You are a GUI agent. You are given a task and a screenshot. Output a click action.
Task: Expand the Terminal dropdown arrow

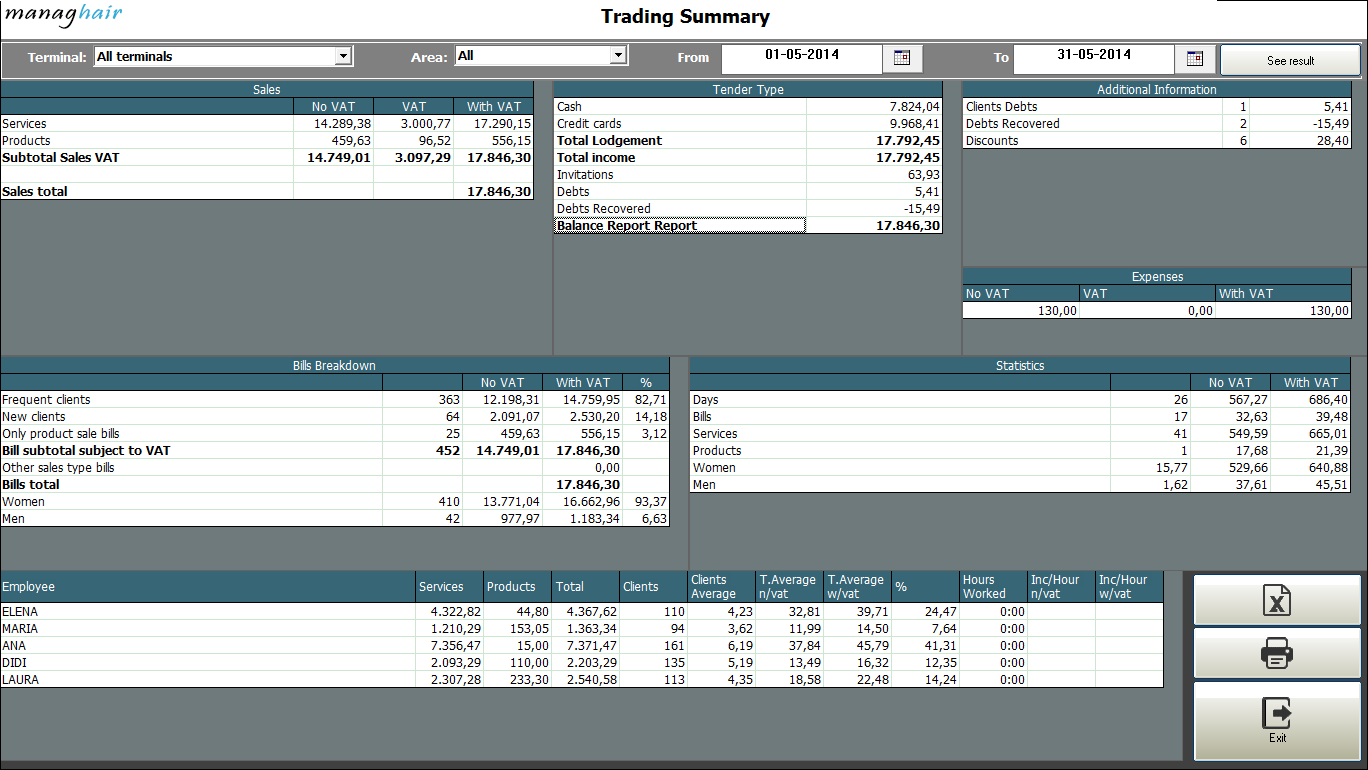tap(343, 57)
